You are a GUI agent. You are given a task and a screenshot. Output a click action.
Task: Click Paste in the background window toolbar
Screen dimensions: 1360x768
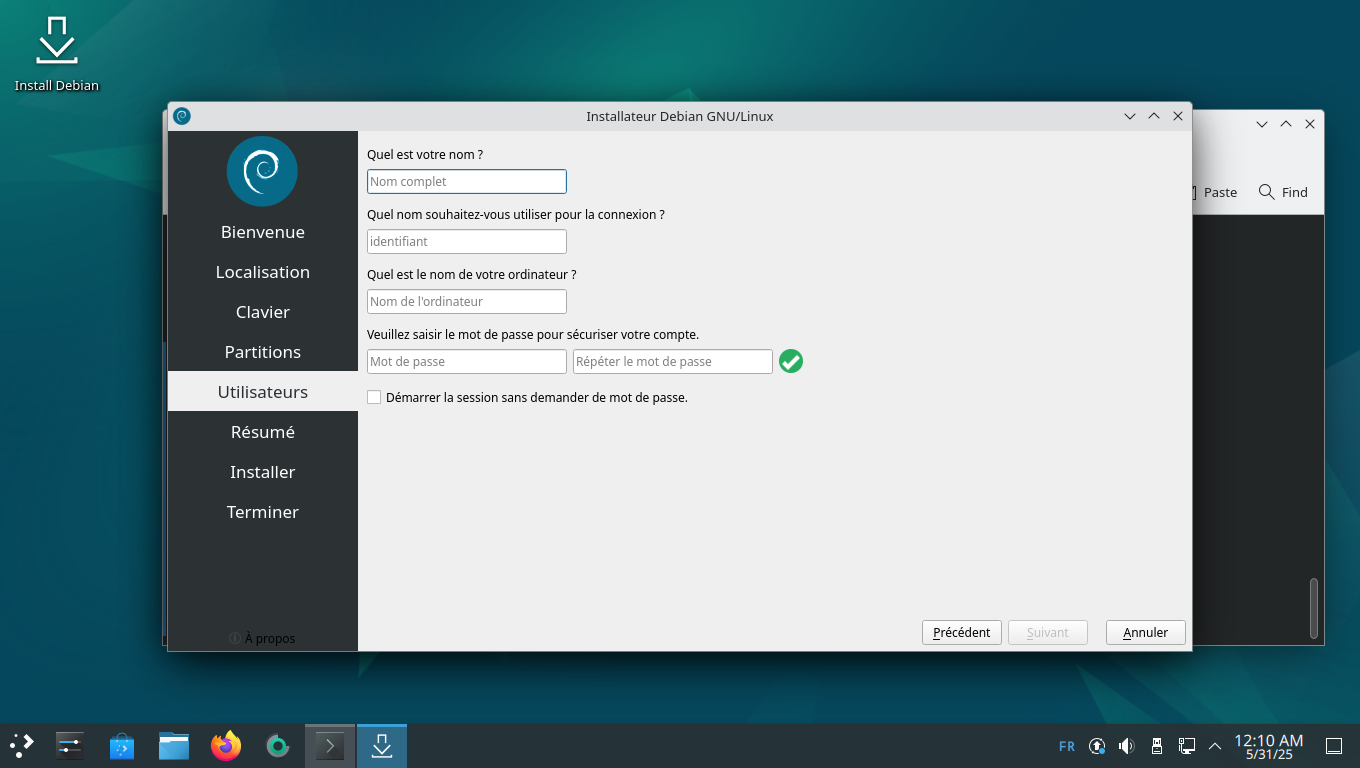click(x=1220, y=192)
